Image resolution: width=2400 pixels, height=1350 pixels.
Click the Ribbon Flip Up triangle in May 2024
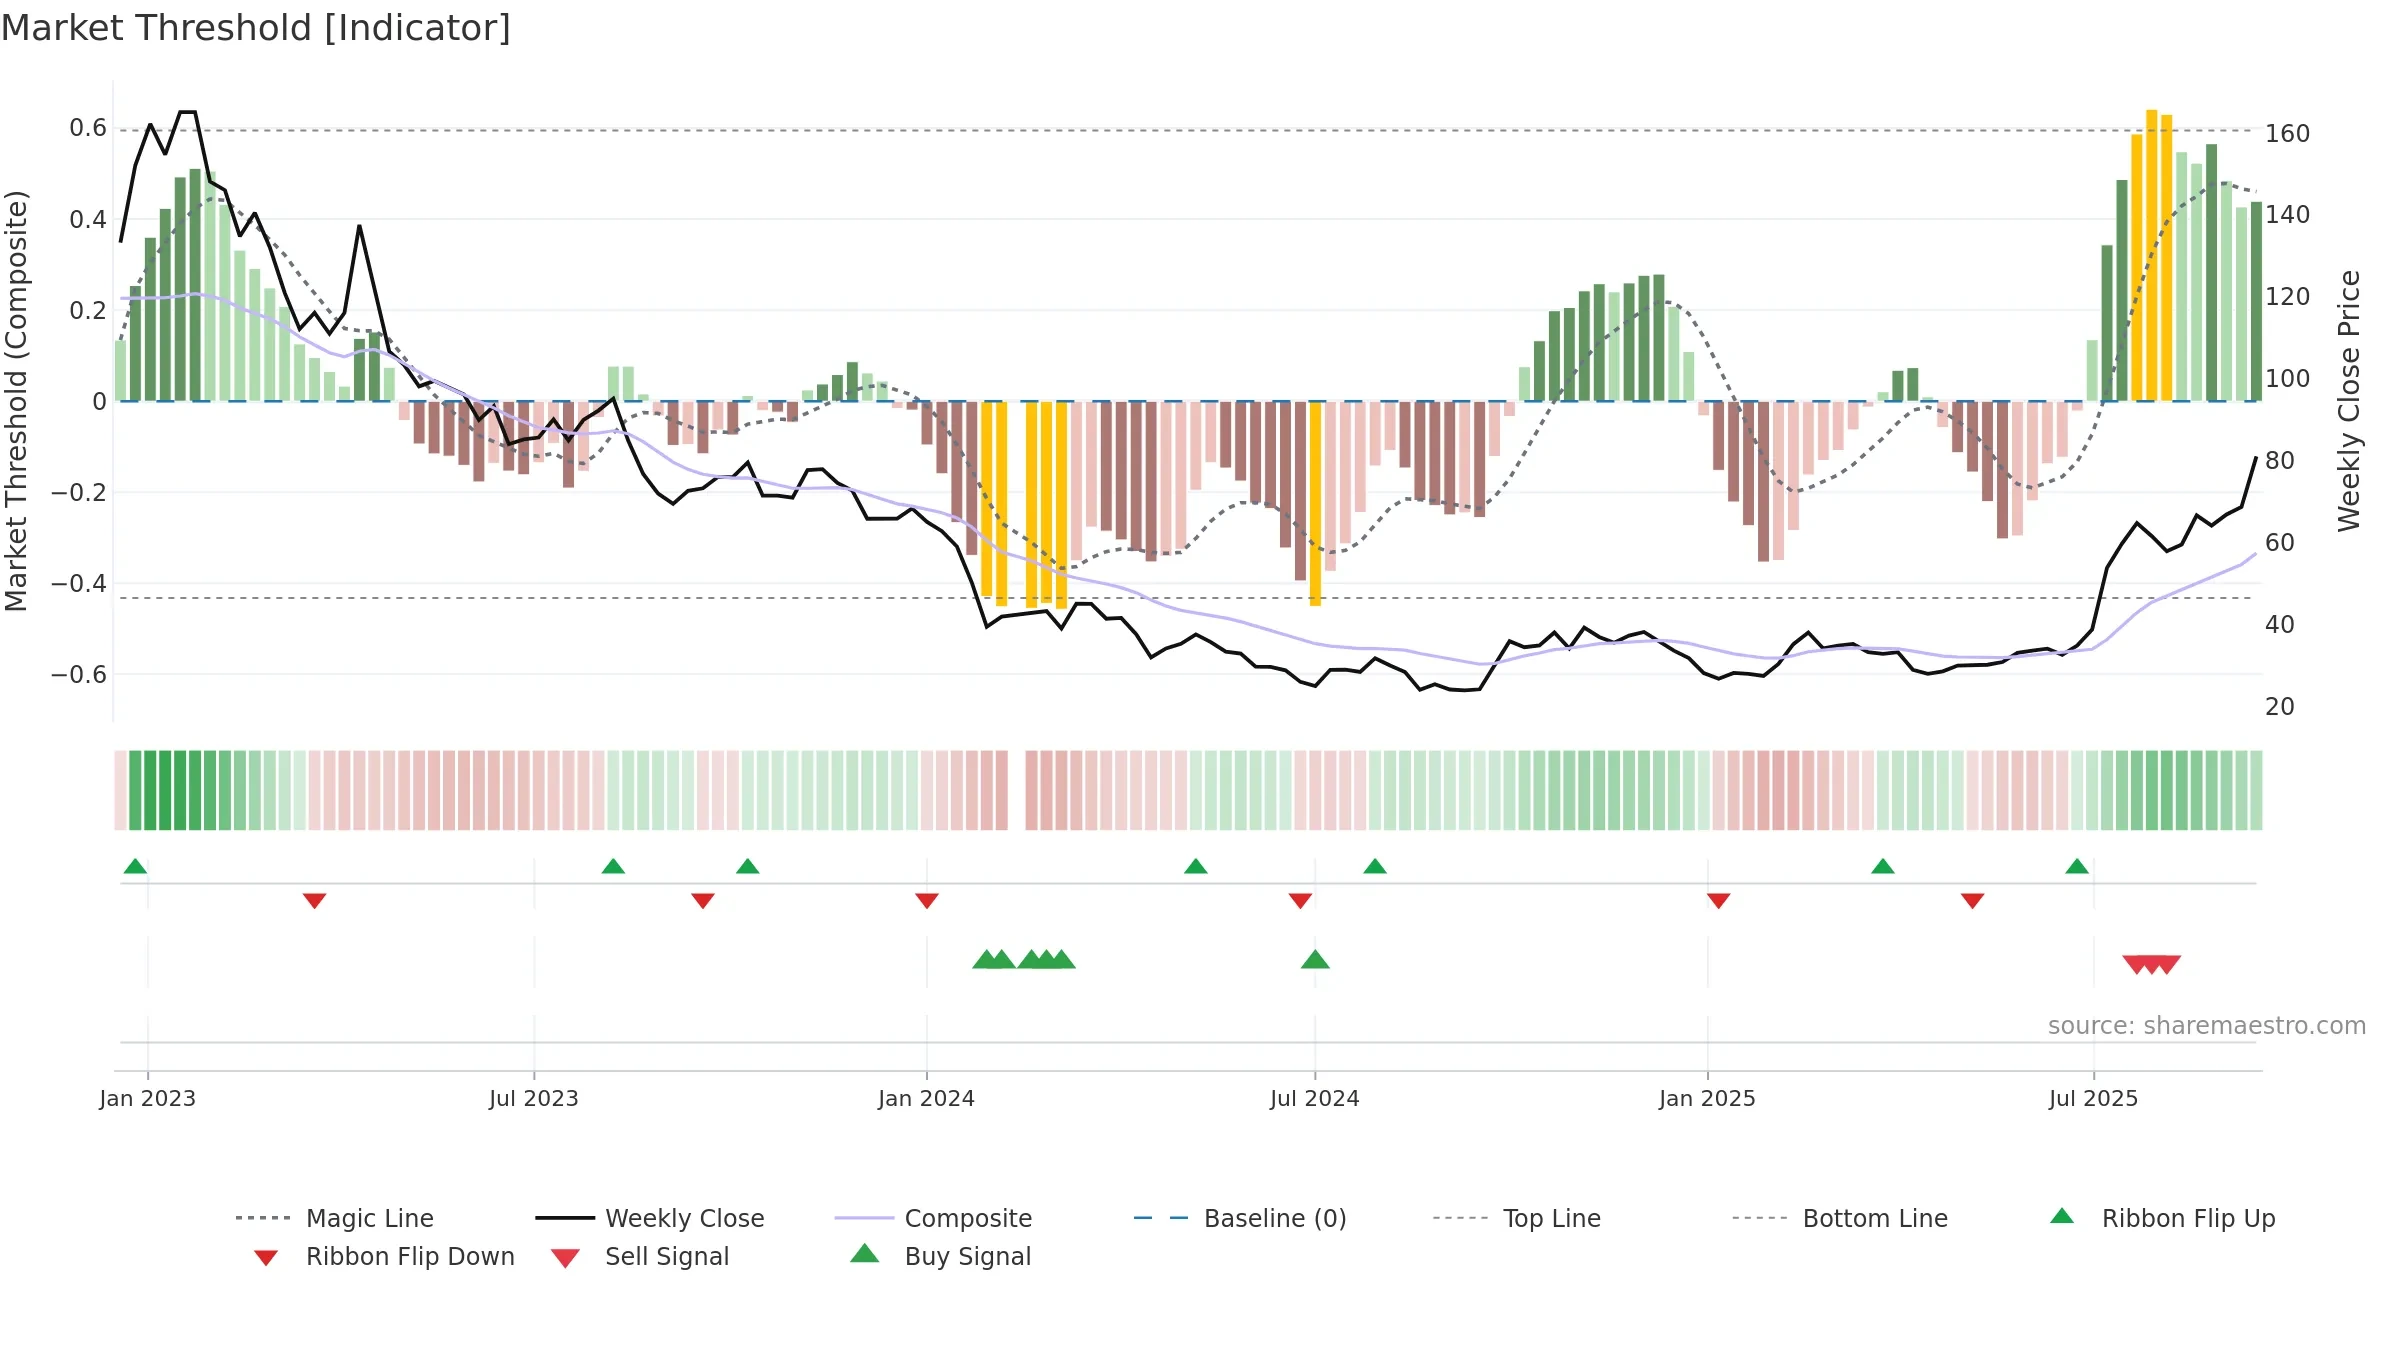click(x=1195, y=866)
